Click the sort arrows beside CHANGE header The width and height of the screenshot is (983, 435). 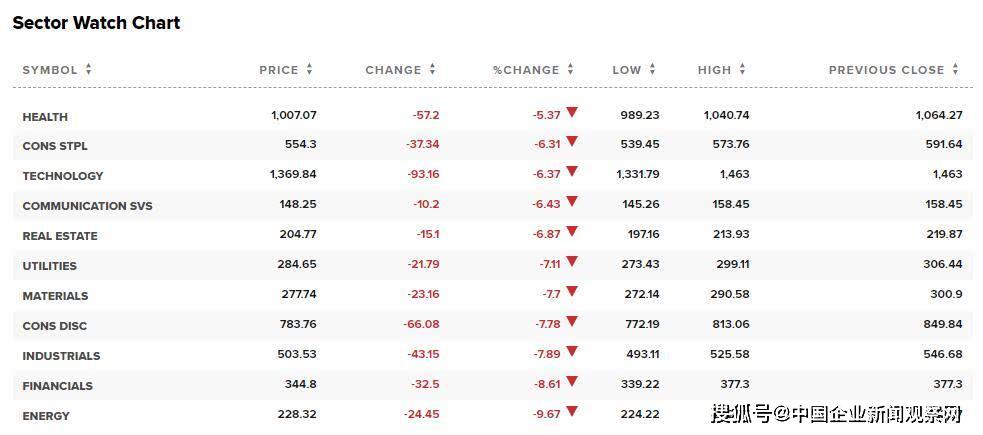[432, 69]
